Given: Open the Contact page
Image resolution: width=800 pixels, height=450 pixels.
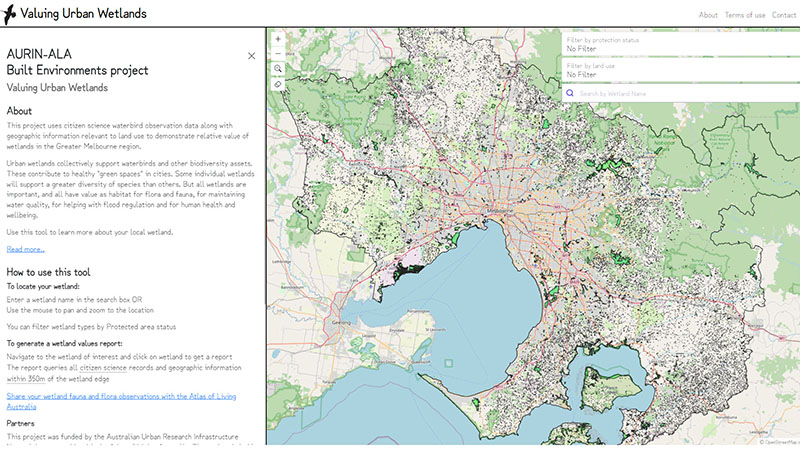Looking at the screenshot, I should 784,15.
